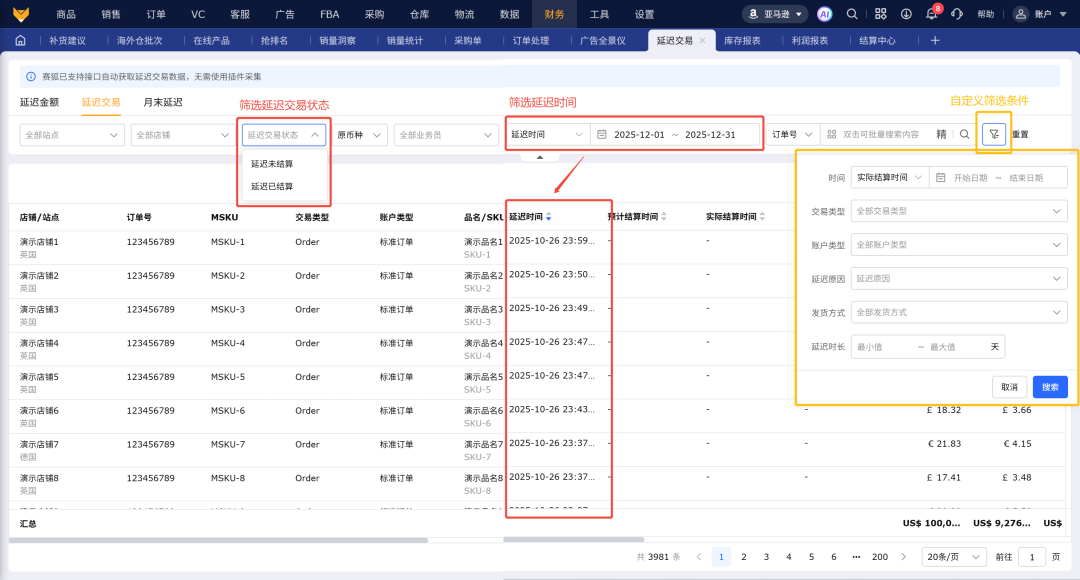Open the FBA top menu
1080x580 pixels.
tap(330, 14)
